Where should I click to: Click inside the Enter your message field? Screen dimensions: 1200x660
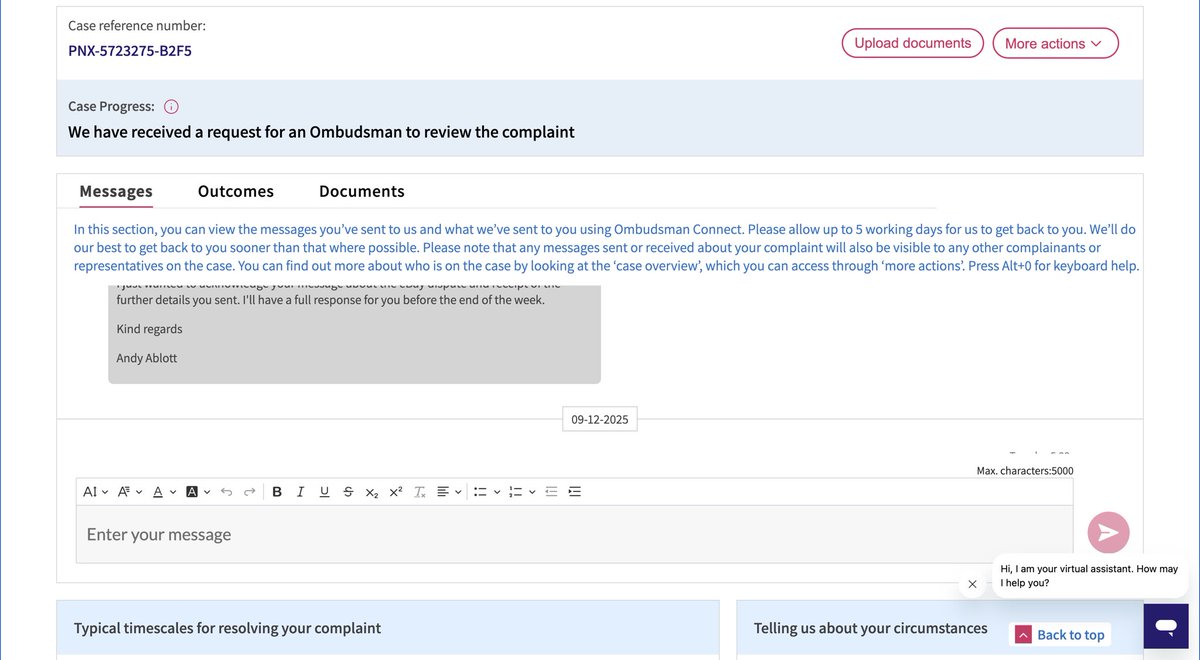[400, 534]
